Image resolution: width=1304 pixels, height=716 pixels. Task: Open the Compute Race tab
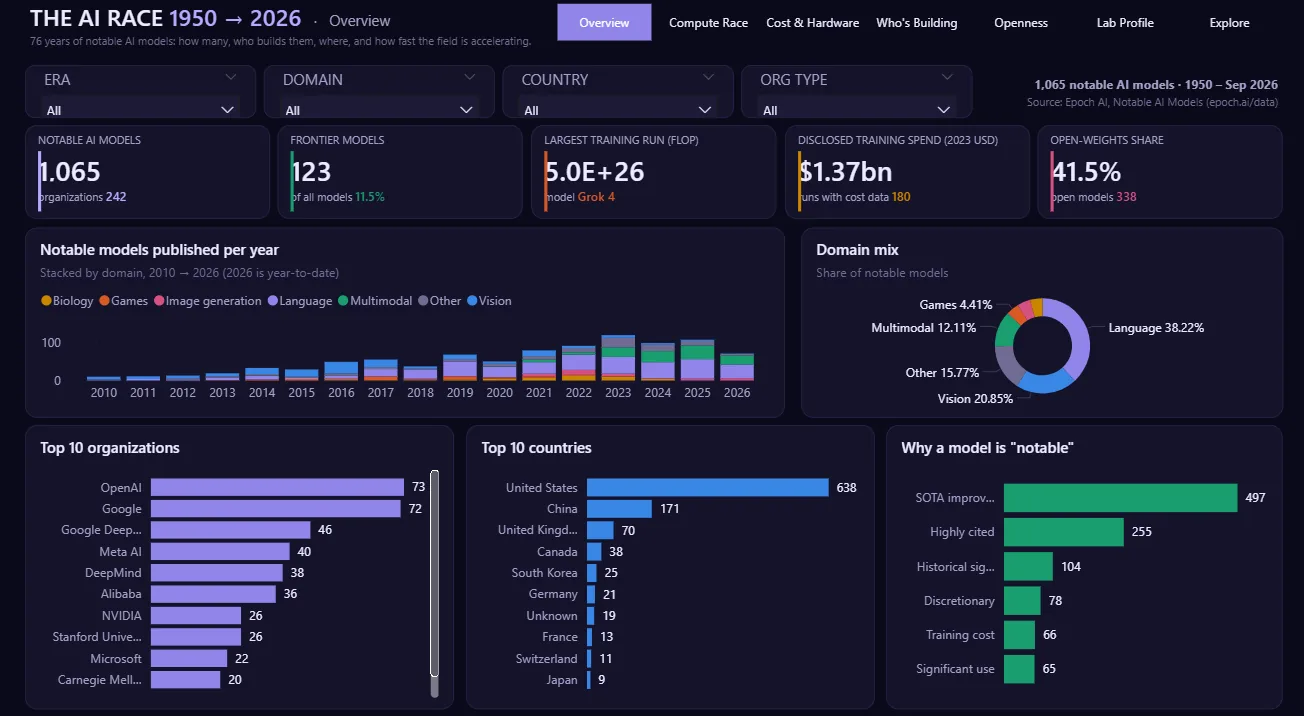pos(708,22)
